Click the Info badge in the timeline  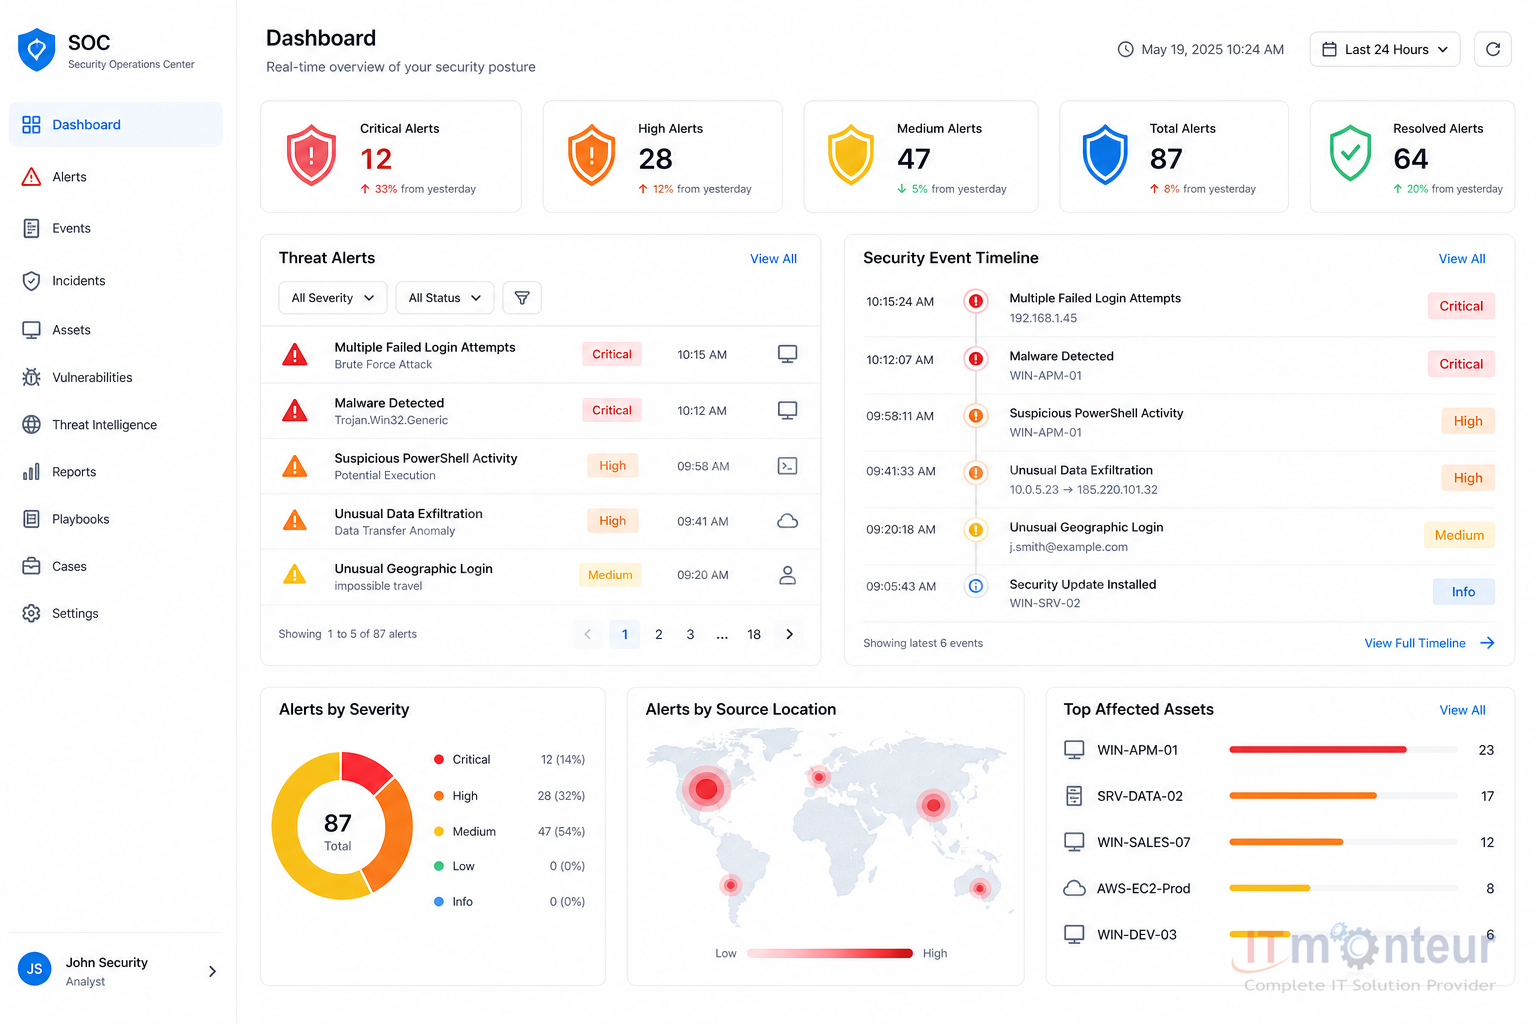pos(1463,592)
